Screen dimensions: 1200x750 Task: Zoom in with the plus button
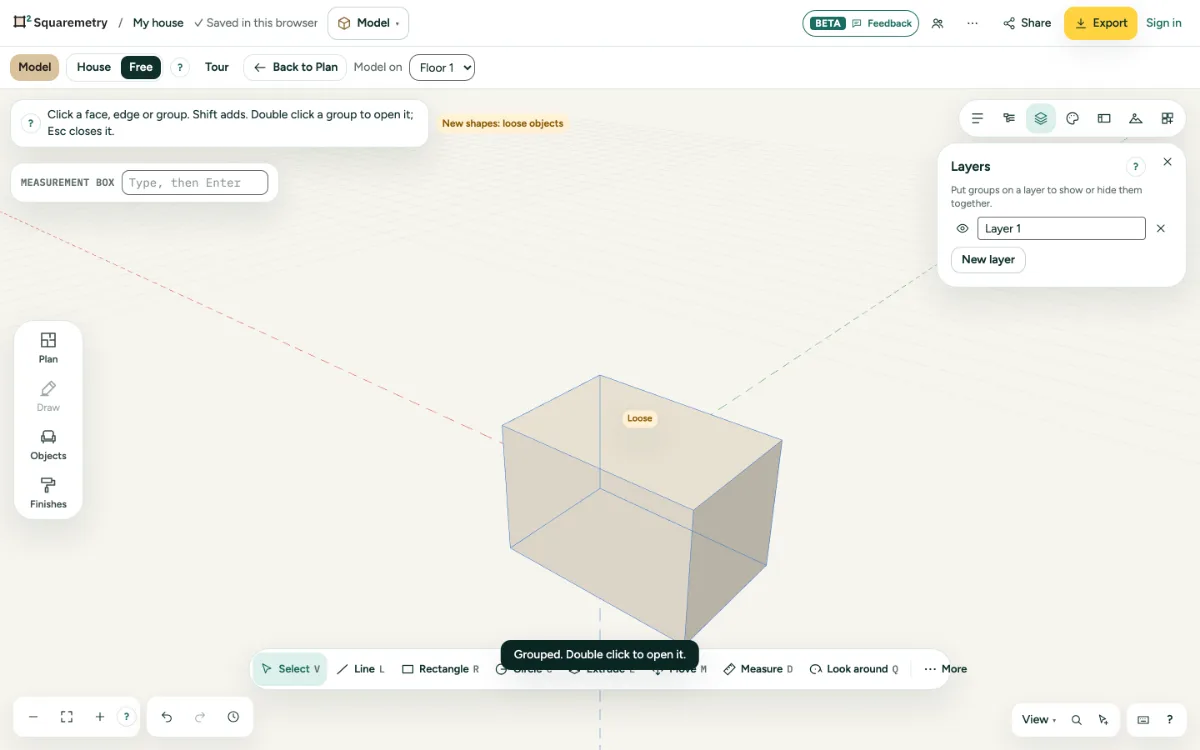[x=100, y=717]
